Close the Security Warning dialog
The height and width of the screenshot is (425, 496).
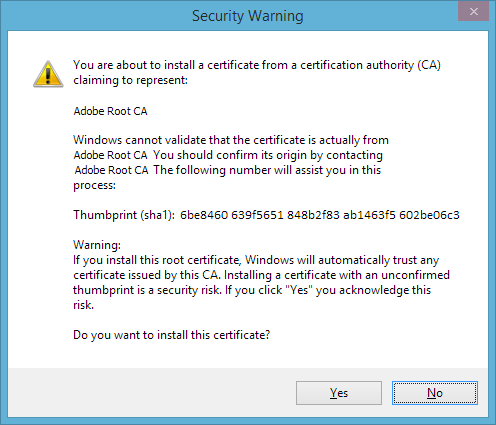(473, 12)
